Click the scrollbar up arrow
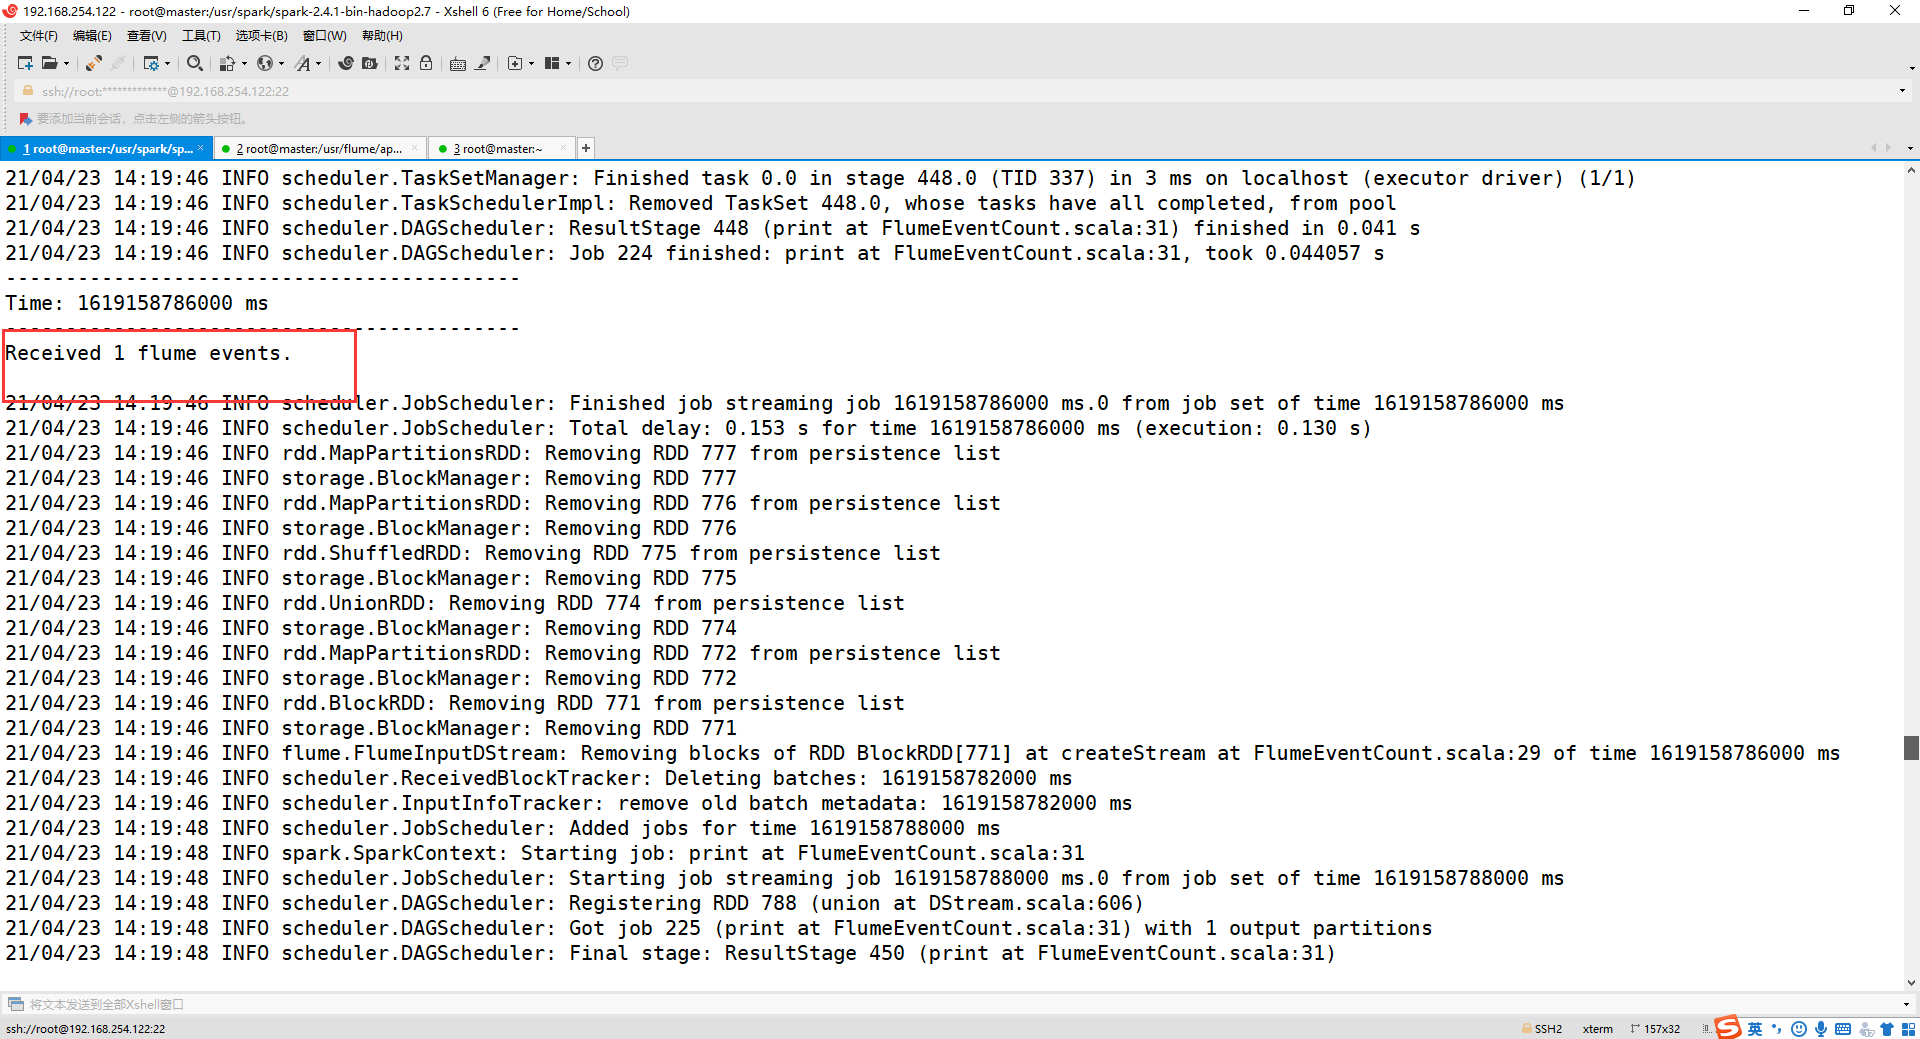The width and height of the screenshot is (1920, 1039). (x=1911, y=170)
